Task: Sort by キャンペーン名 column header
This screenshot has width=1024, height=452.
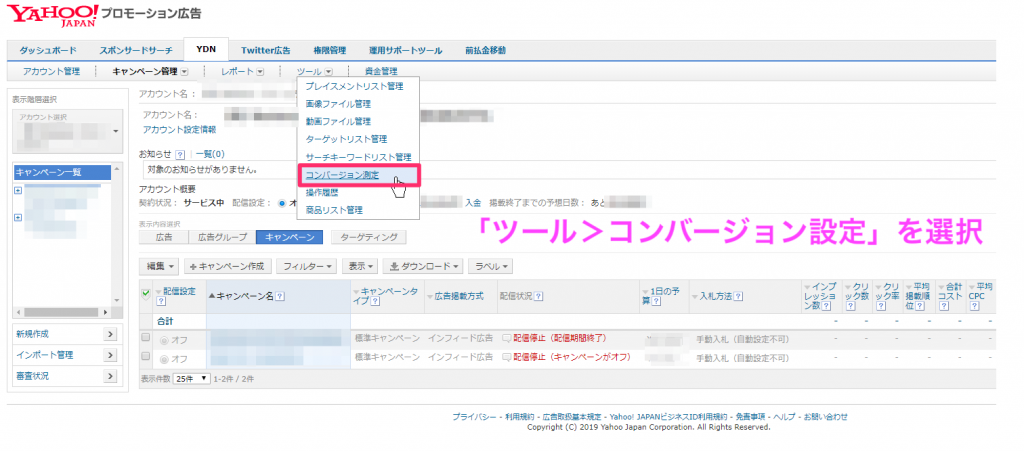Action: pyautogui.click(x=246, y=296)
